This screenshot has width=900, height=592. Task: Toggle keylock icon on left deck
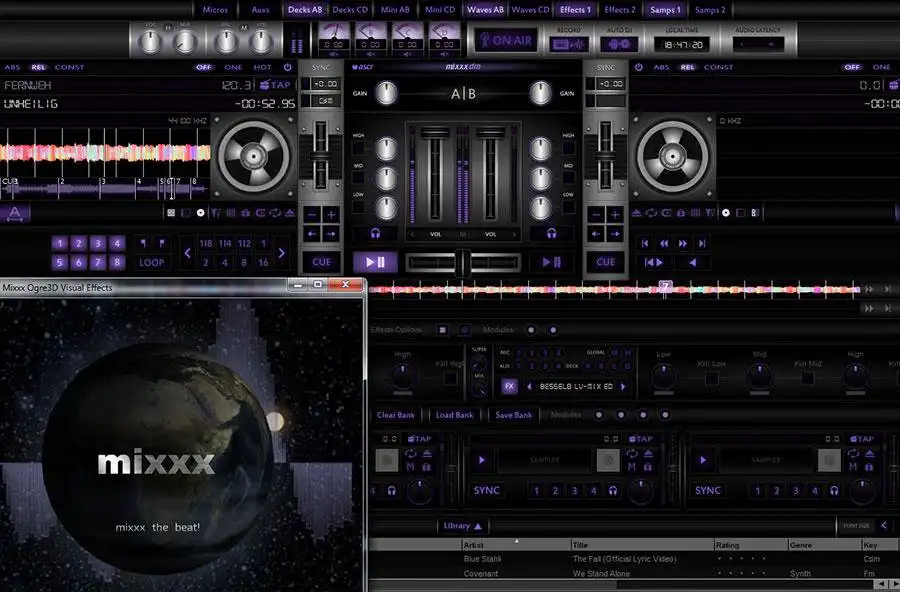coord(245,213)
